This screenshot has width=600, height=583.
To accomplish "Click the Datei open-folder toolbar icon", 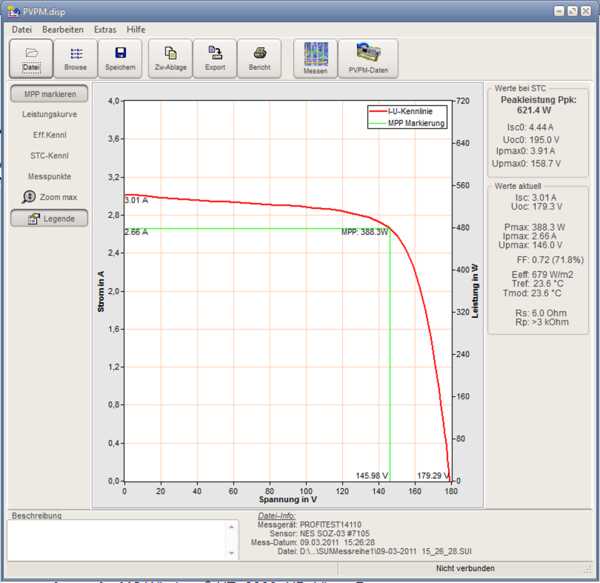I will click(x=31, y=58).
